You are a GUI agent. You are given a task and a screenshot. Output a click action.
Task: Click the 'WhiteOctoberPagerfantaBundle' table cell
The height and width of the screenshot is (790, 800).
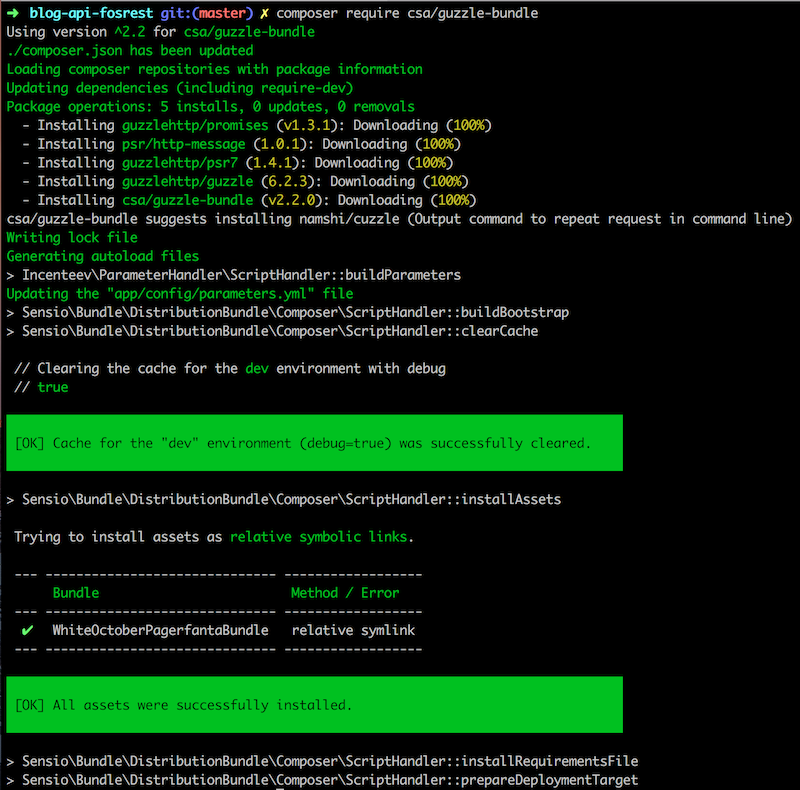[160, 631]
